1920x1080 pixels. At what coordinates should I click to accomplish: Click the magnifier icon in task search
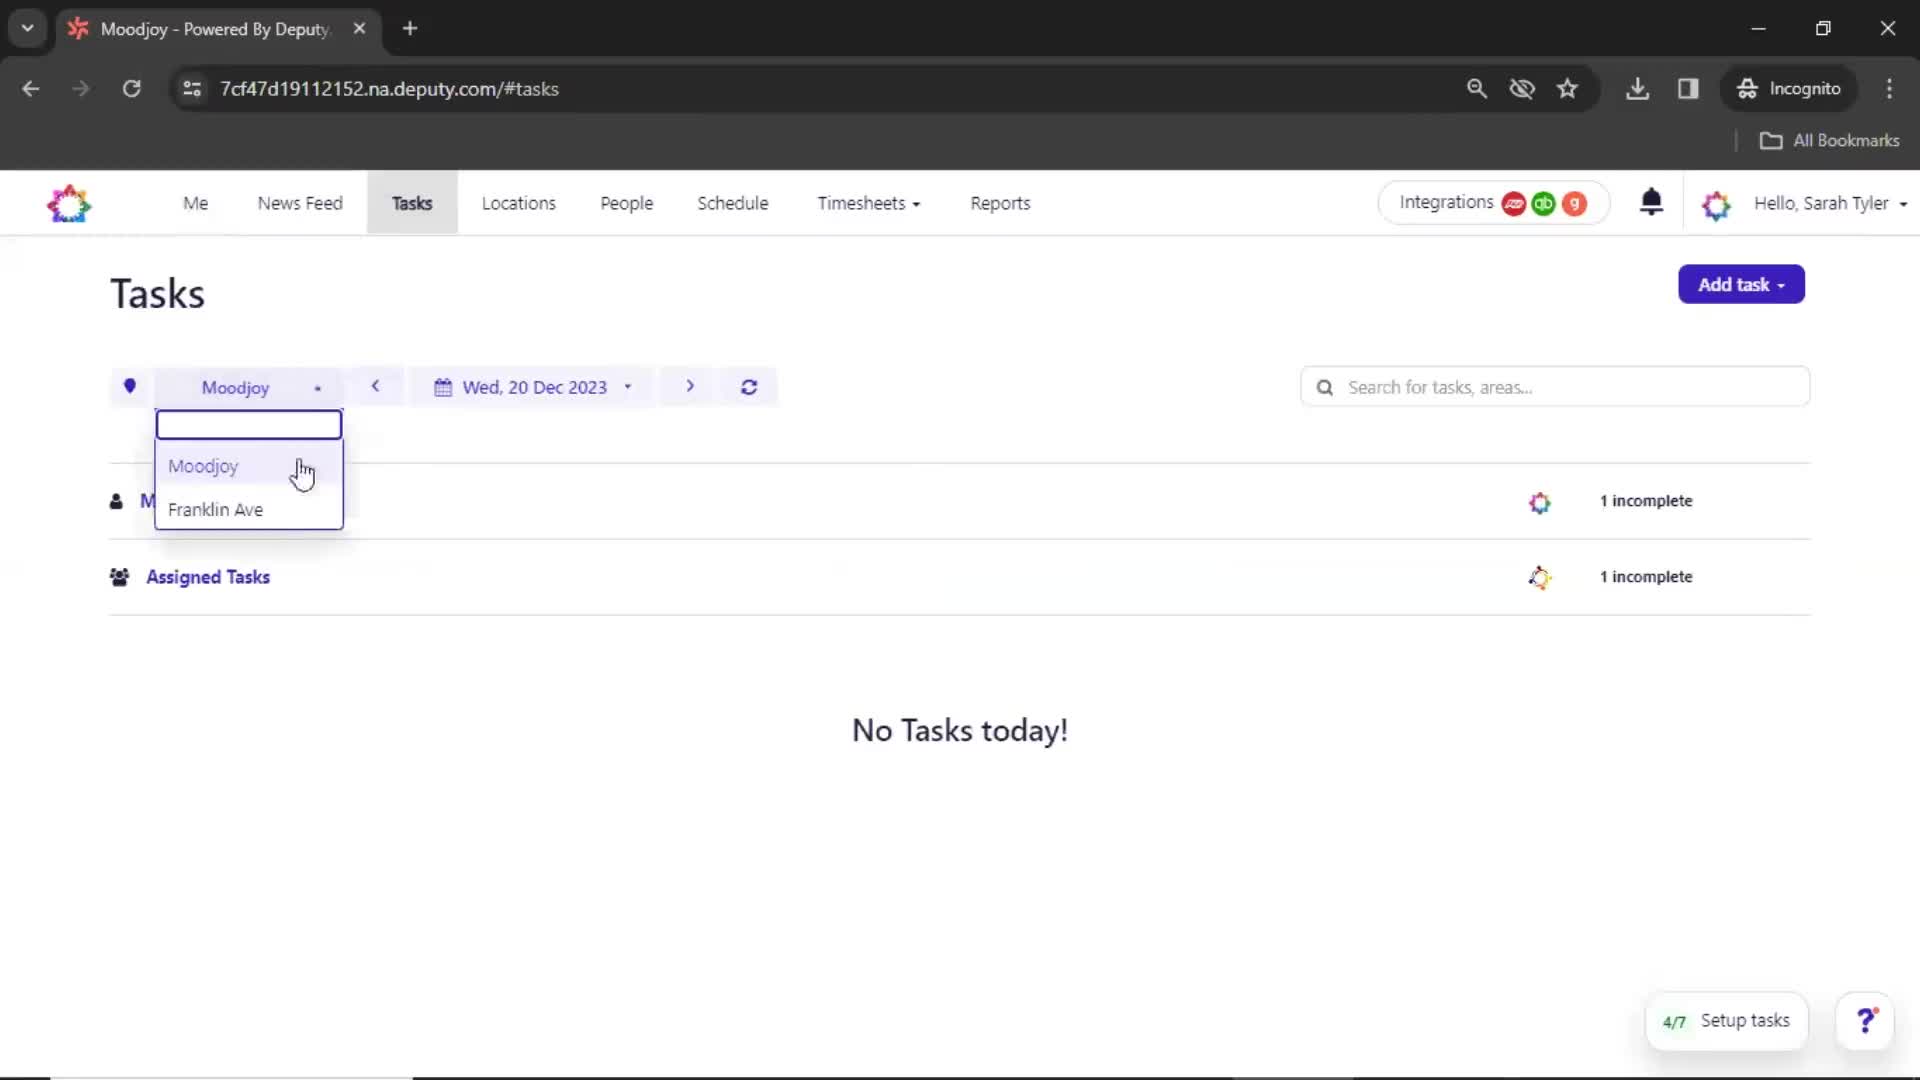[x=1325, y=387]
